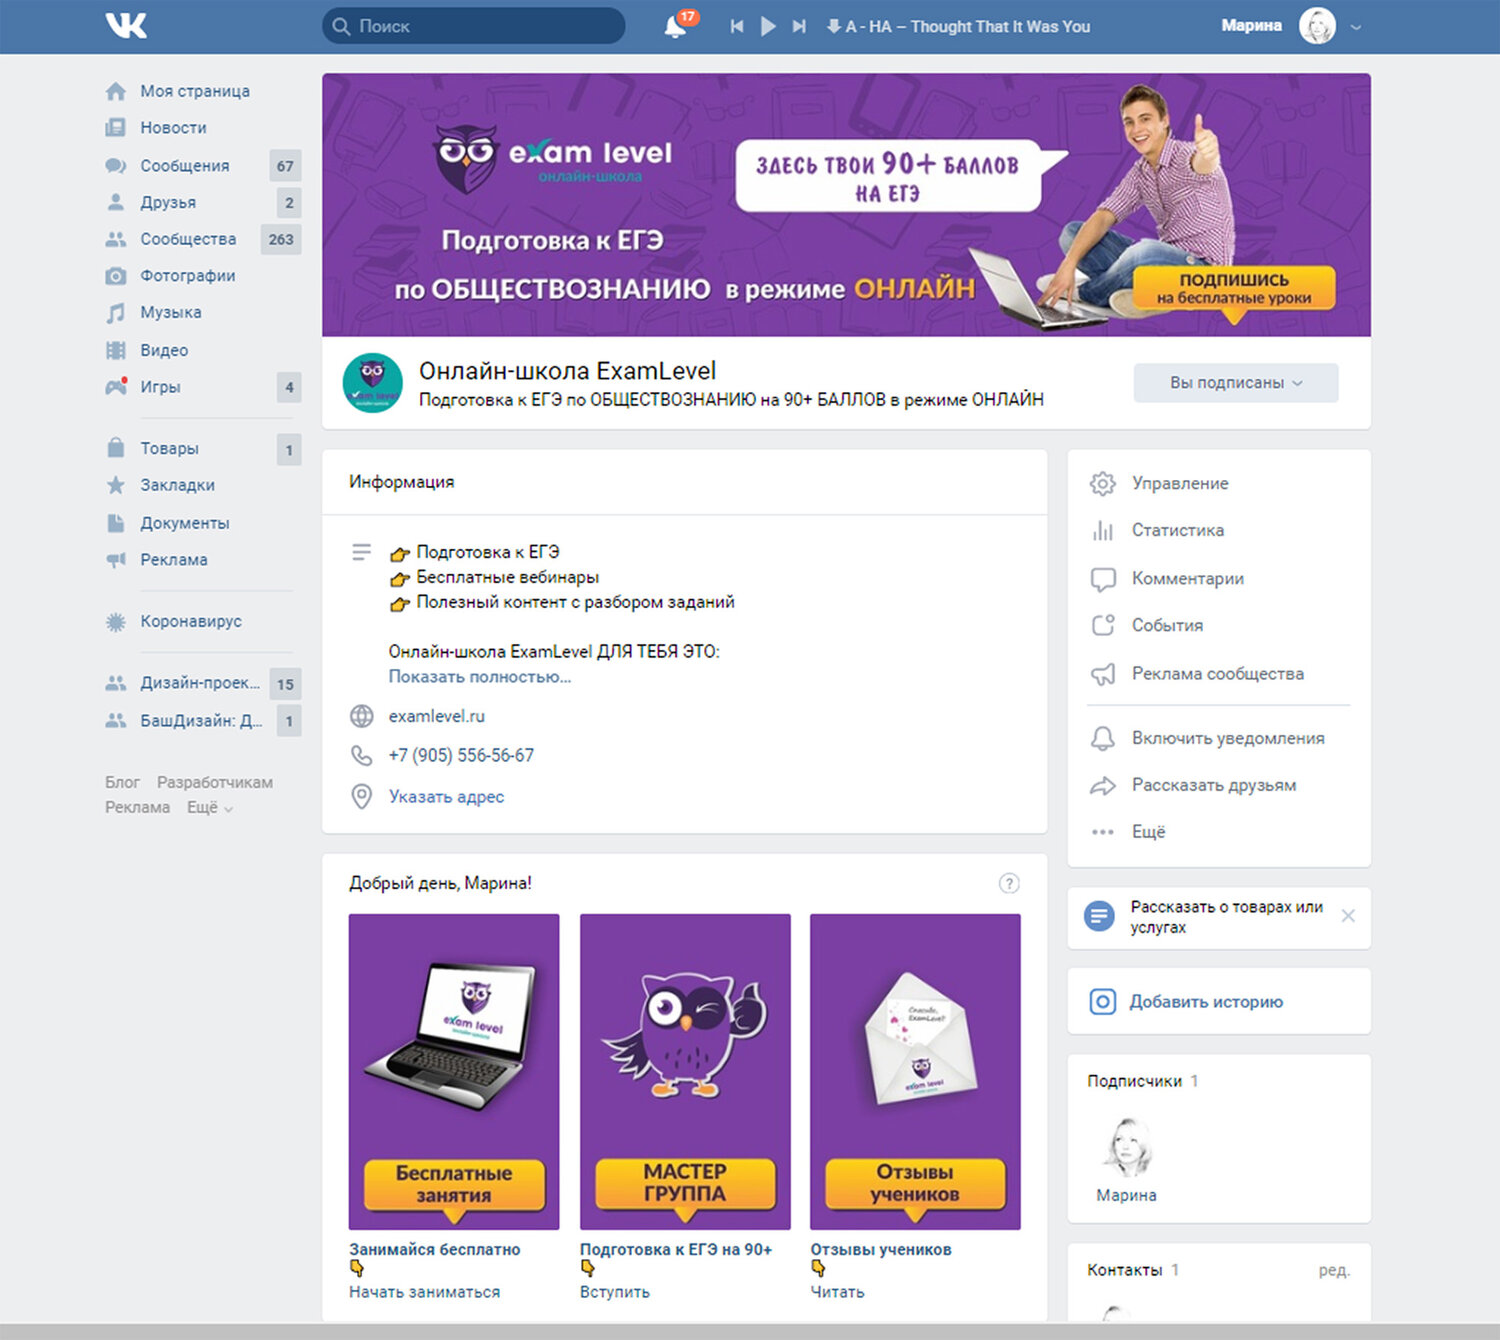Image resolution: width=1500 pixels, height=1340 pixels.
Task: Open Товары shopping bag icon
Action: [116, 448]
